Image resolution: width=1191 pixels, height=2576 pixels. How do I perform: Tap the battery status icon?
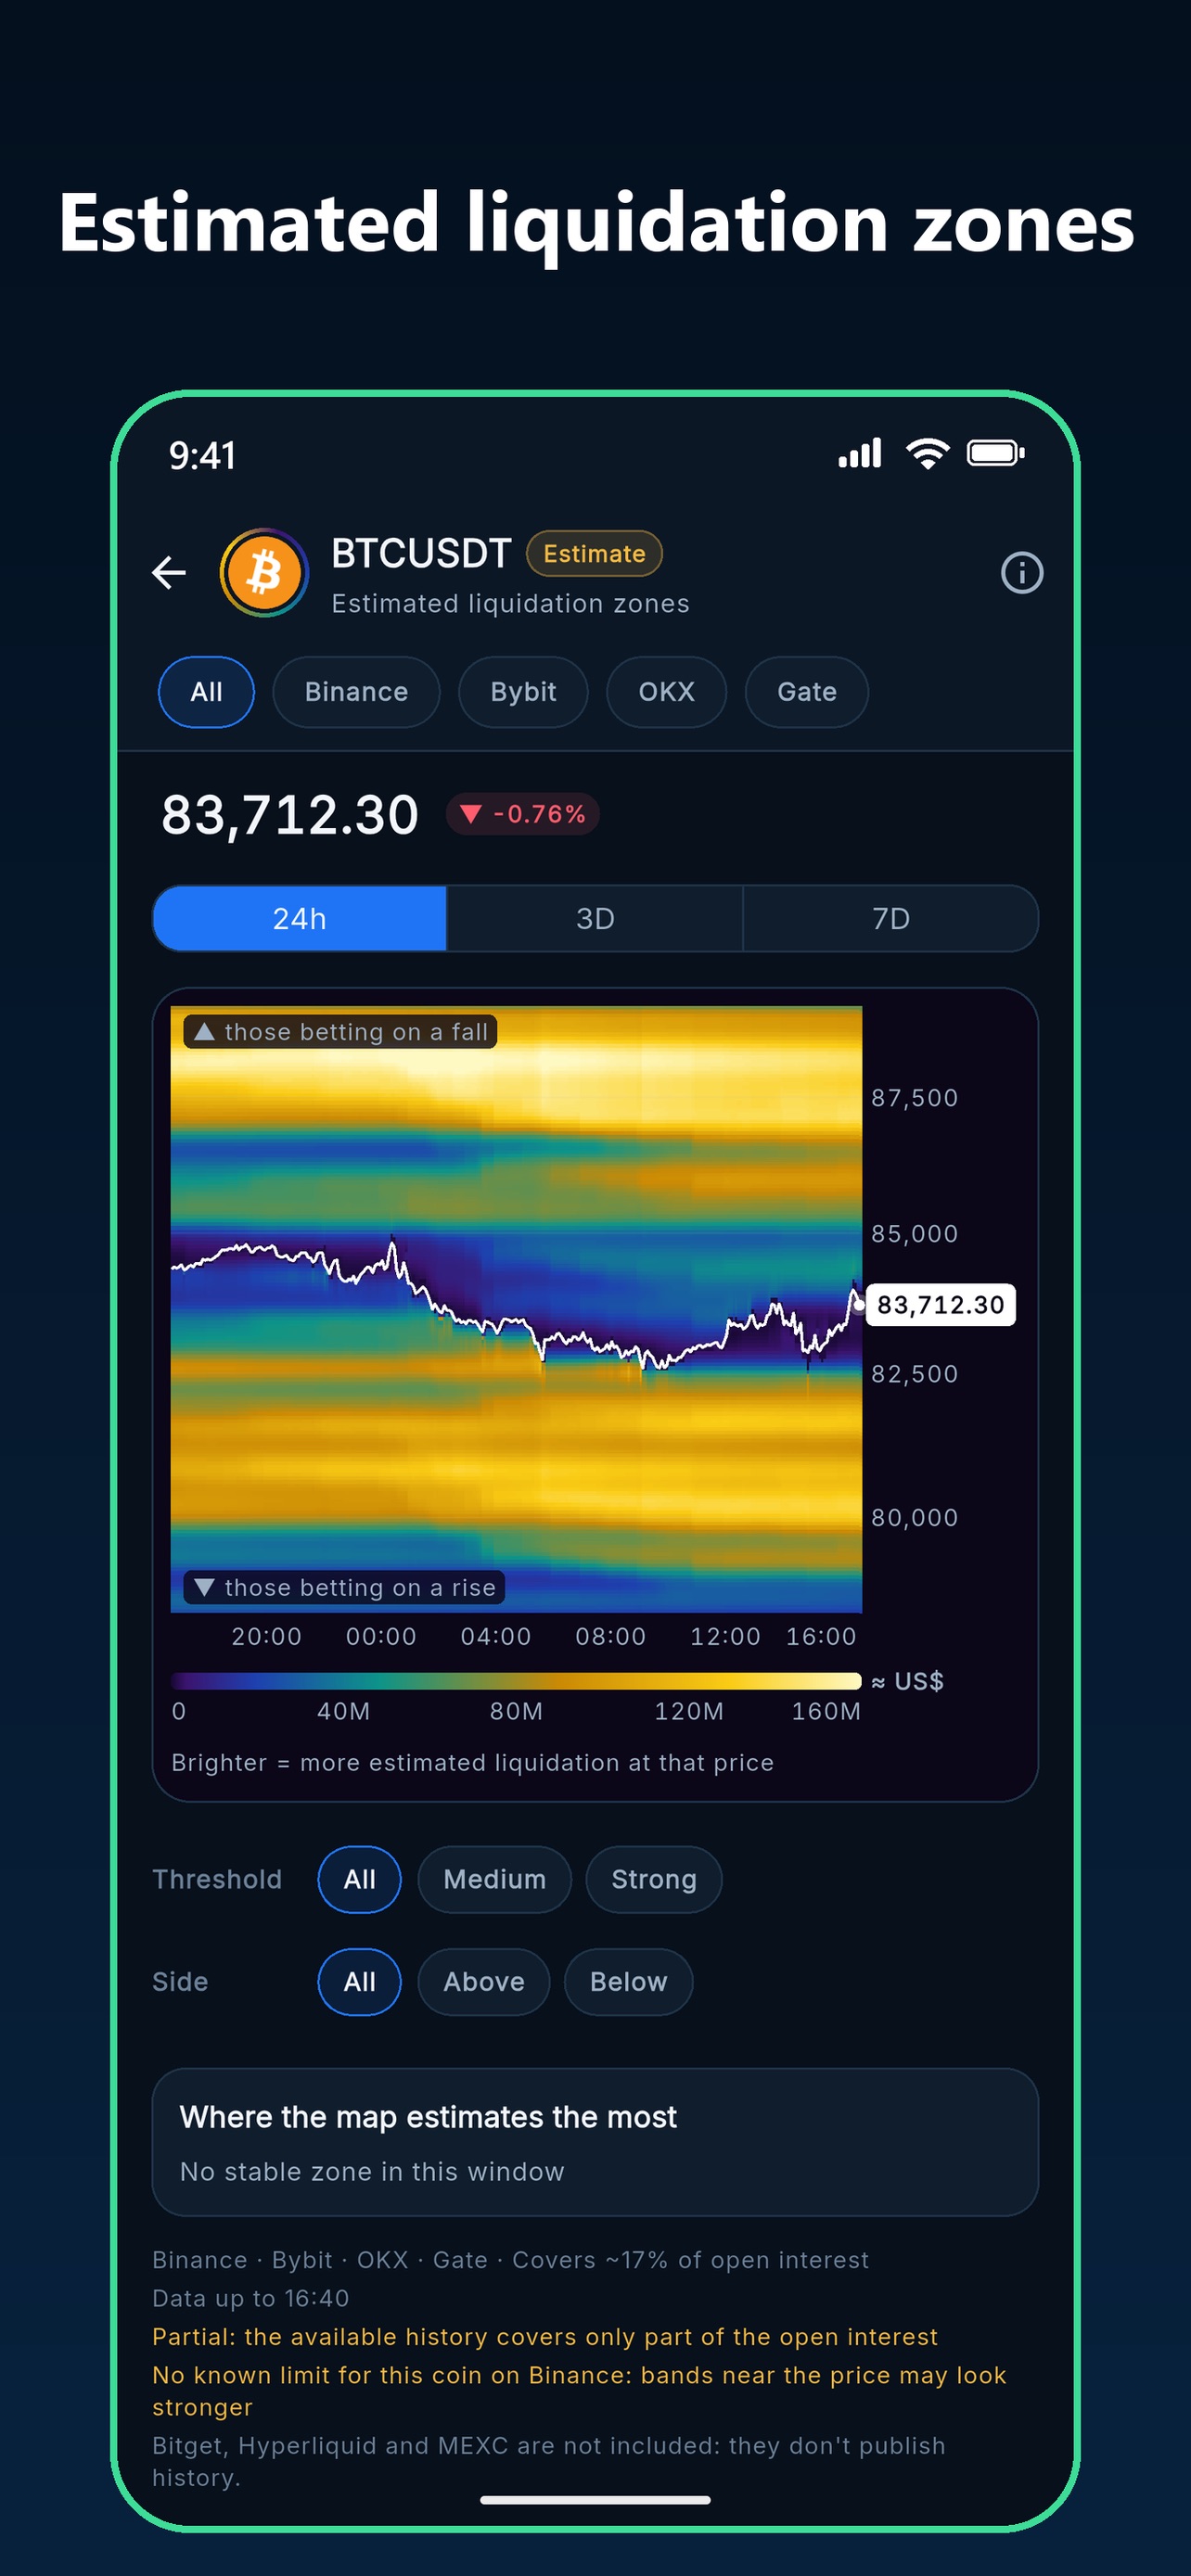point(996,454)
